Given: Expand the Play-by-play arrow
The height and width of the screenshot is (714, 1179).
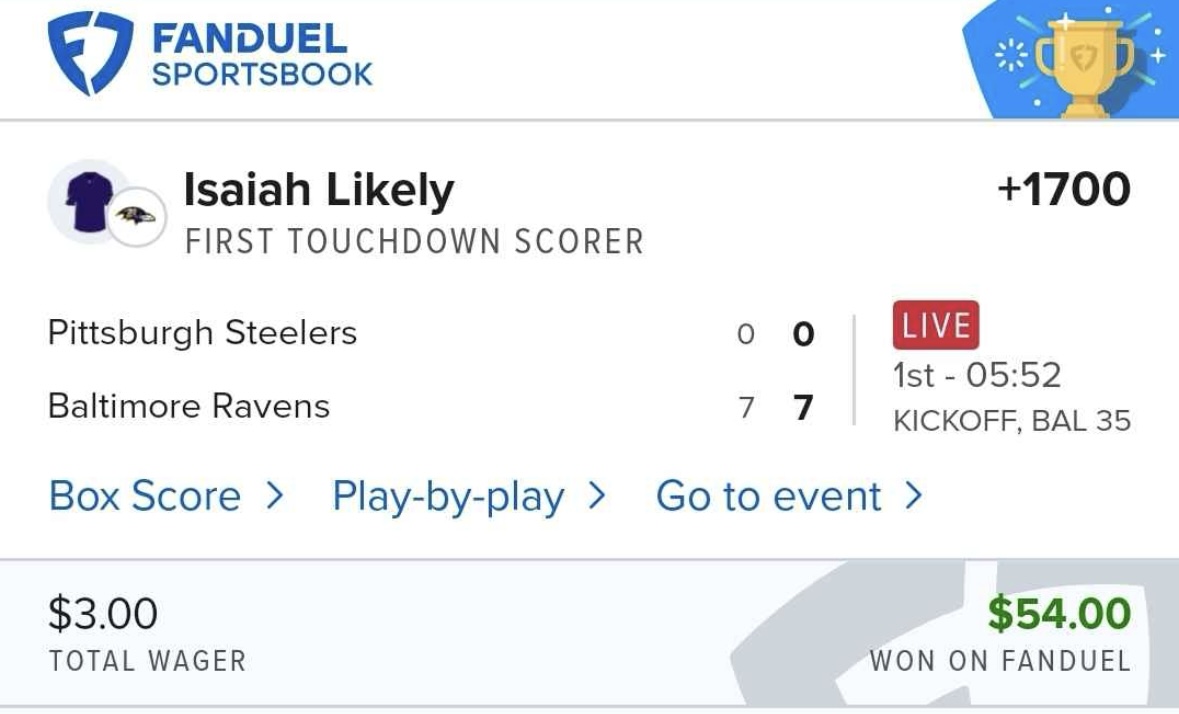Looking at the screenshot, I should (597, 495).
